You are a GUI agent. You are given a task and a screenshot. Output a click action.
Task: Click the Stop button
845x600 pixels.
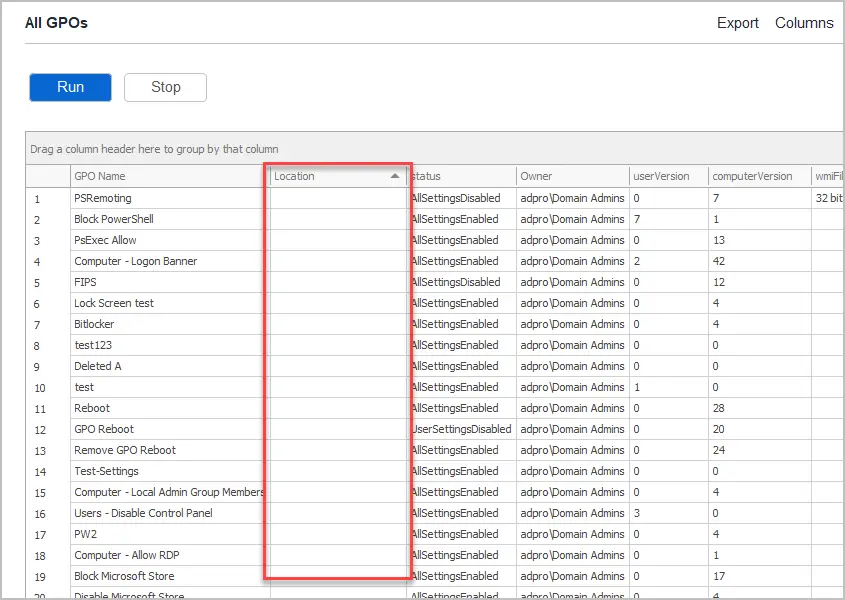pos(165,87)
